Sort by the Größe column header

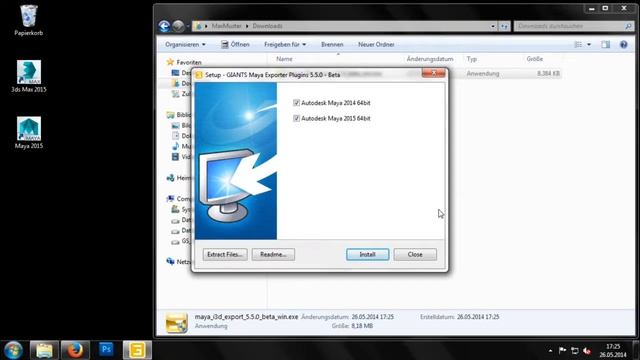(x=535, y=59)
